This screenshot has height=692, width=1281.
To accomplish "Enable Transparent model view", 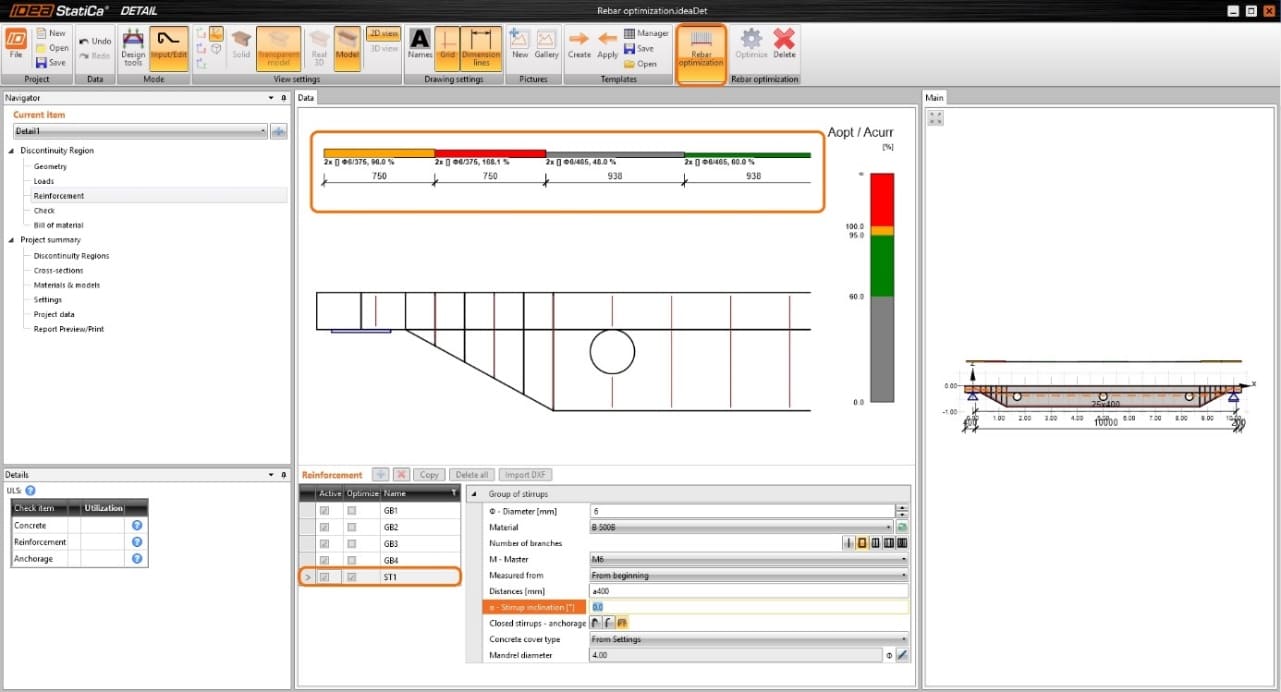I will point(278,47).
